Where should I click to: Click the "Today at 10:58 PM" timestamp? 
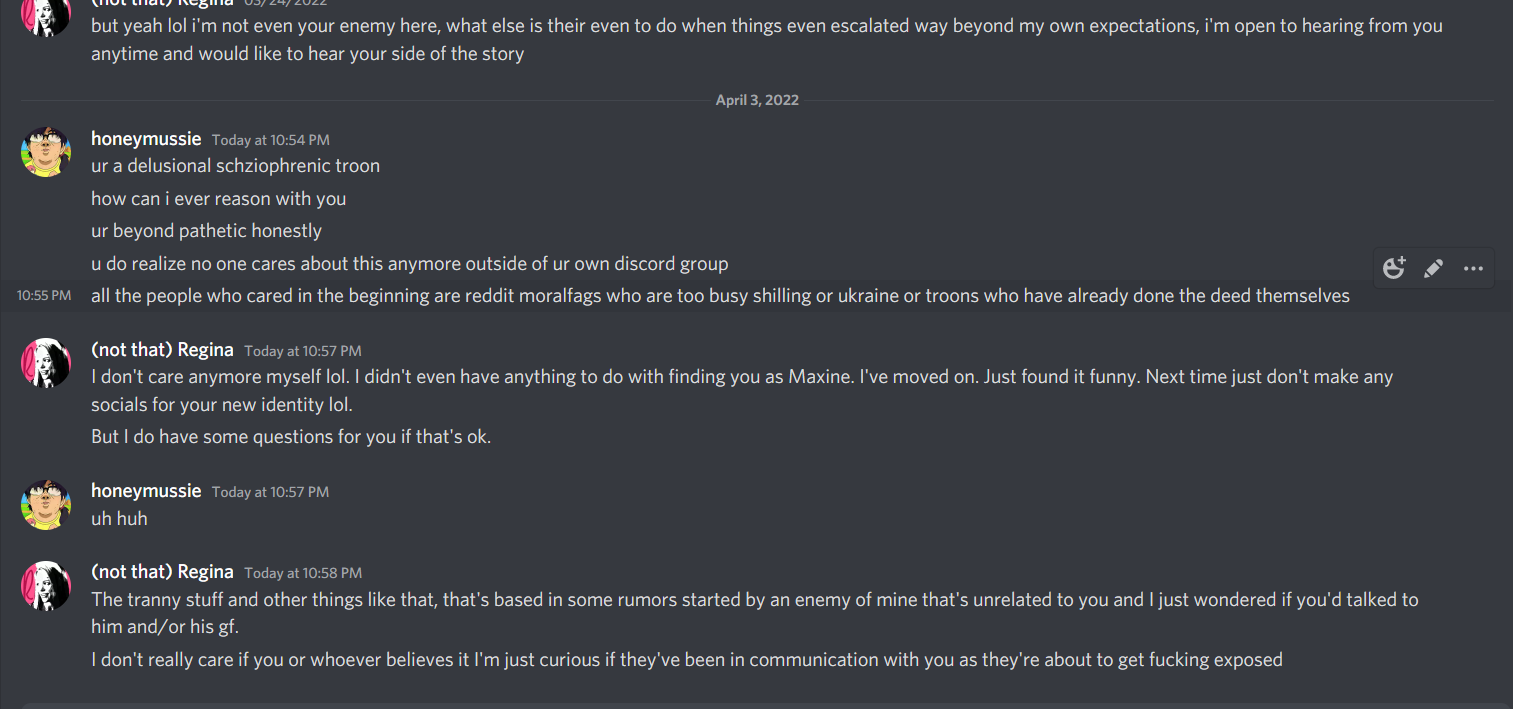tap(303, 573)
